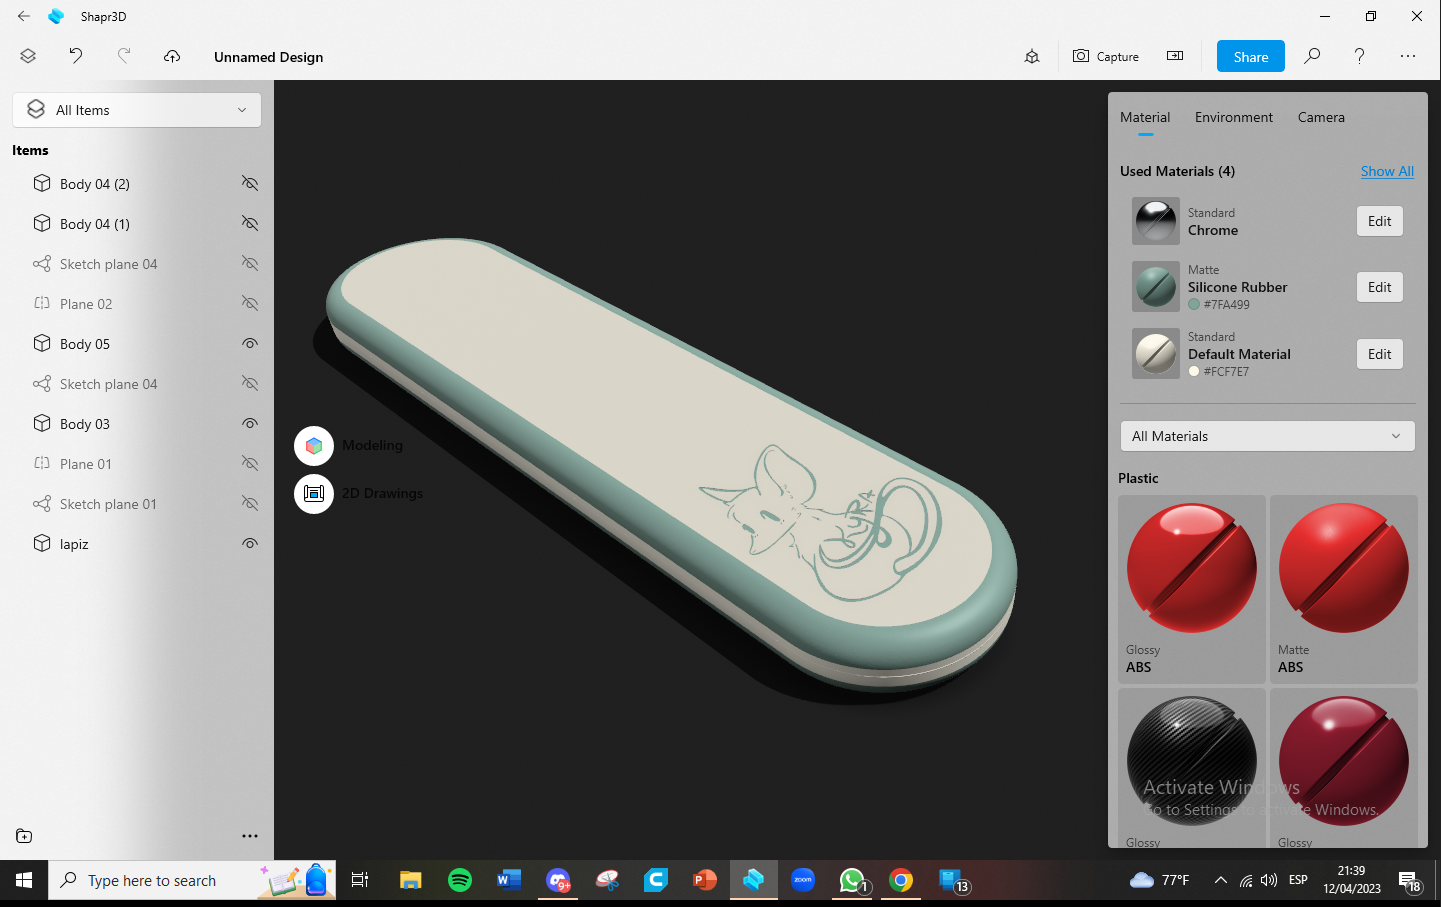This screenshot has width=1441, height=907.
Task: Open the search magnifier in the top bar
Action: [x=1312, y=56]
